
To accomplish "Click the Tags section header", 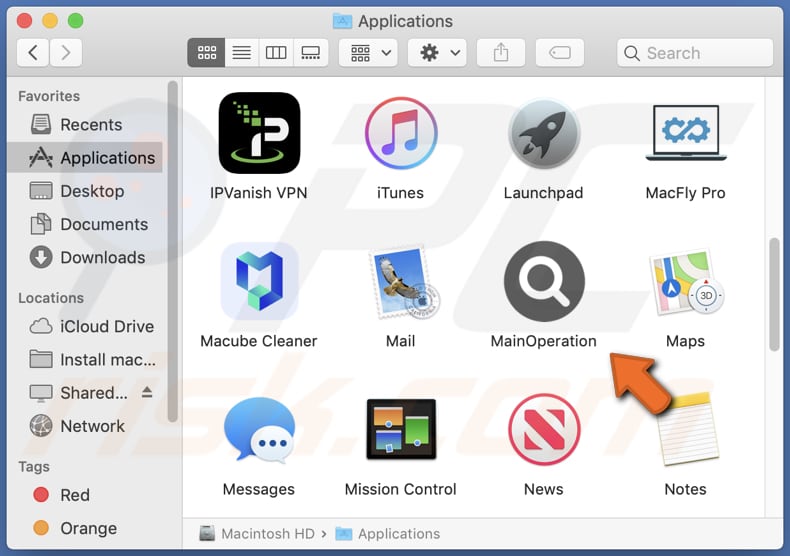I will click(34, 466).
